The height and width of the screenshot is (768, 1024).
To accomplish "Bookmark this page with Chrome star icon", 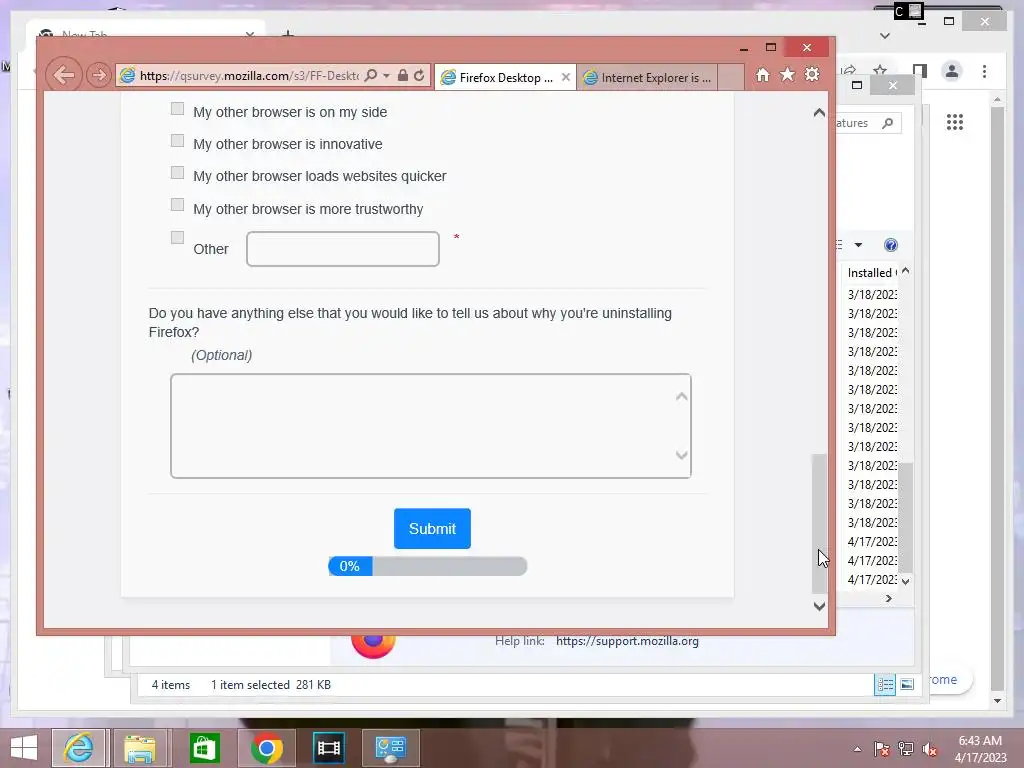I will pos(880,70).
